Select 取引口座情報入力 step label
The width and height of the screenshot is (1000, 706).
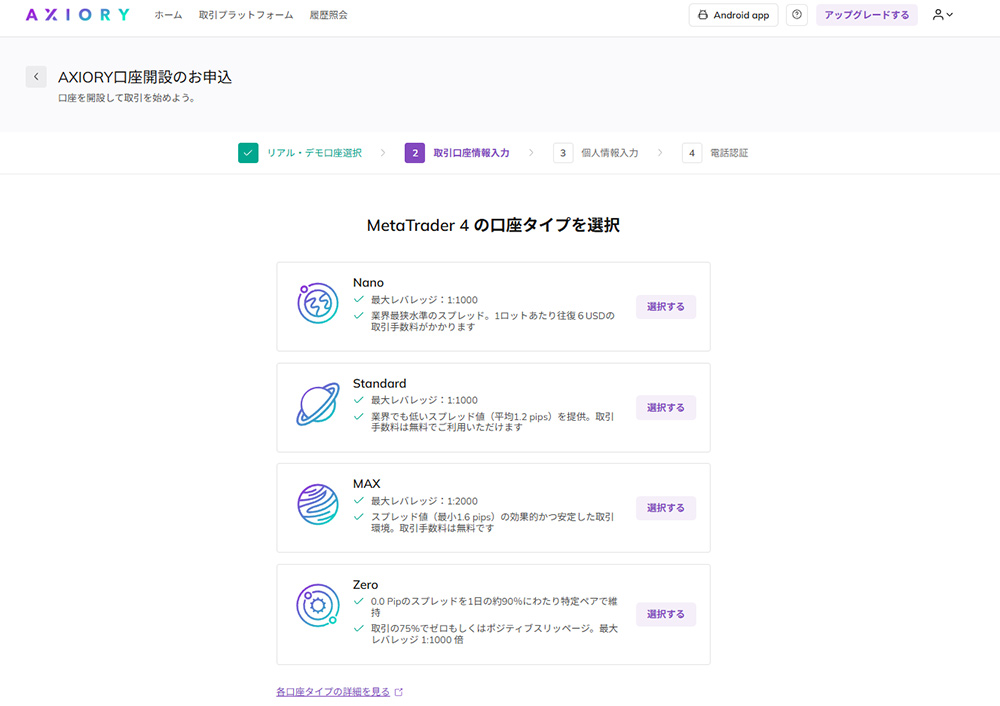pos(471,153)
